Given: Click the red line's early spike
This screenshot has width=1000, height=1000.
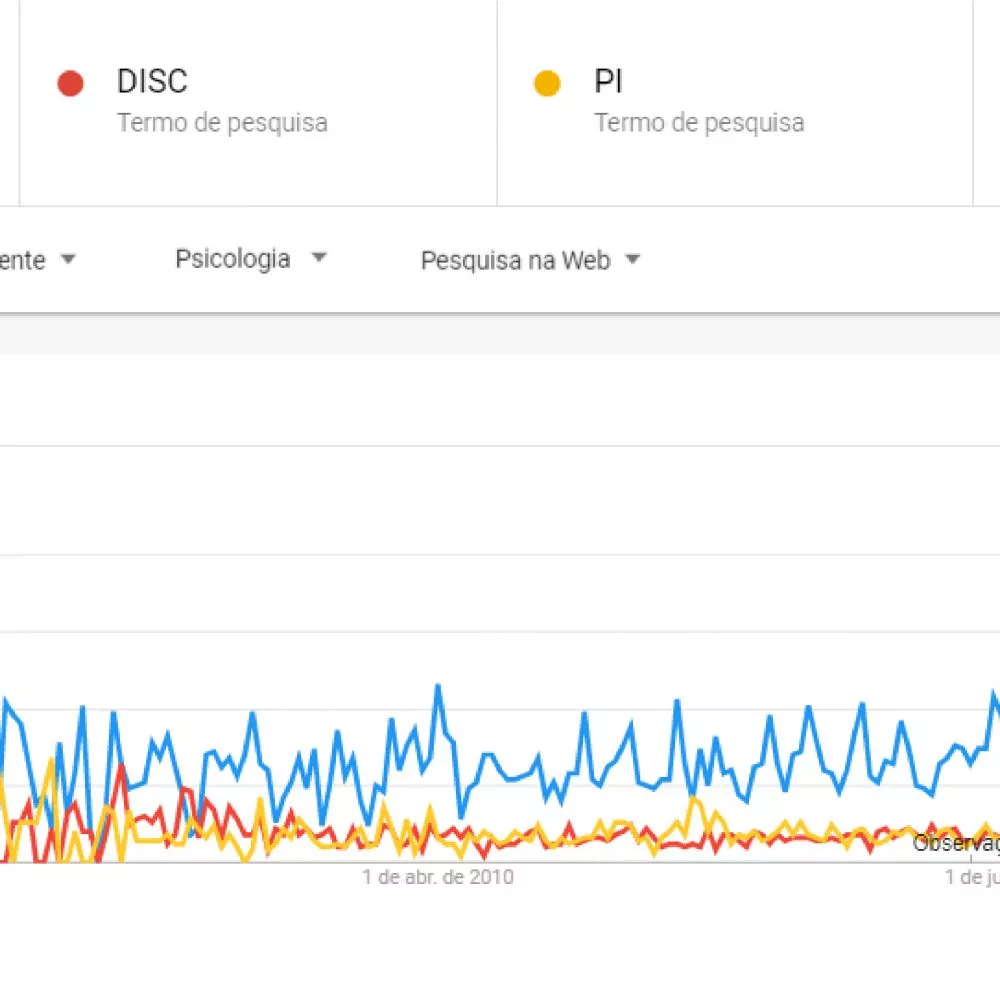Looking at the screenshot, I should [121, 767].
